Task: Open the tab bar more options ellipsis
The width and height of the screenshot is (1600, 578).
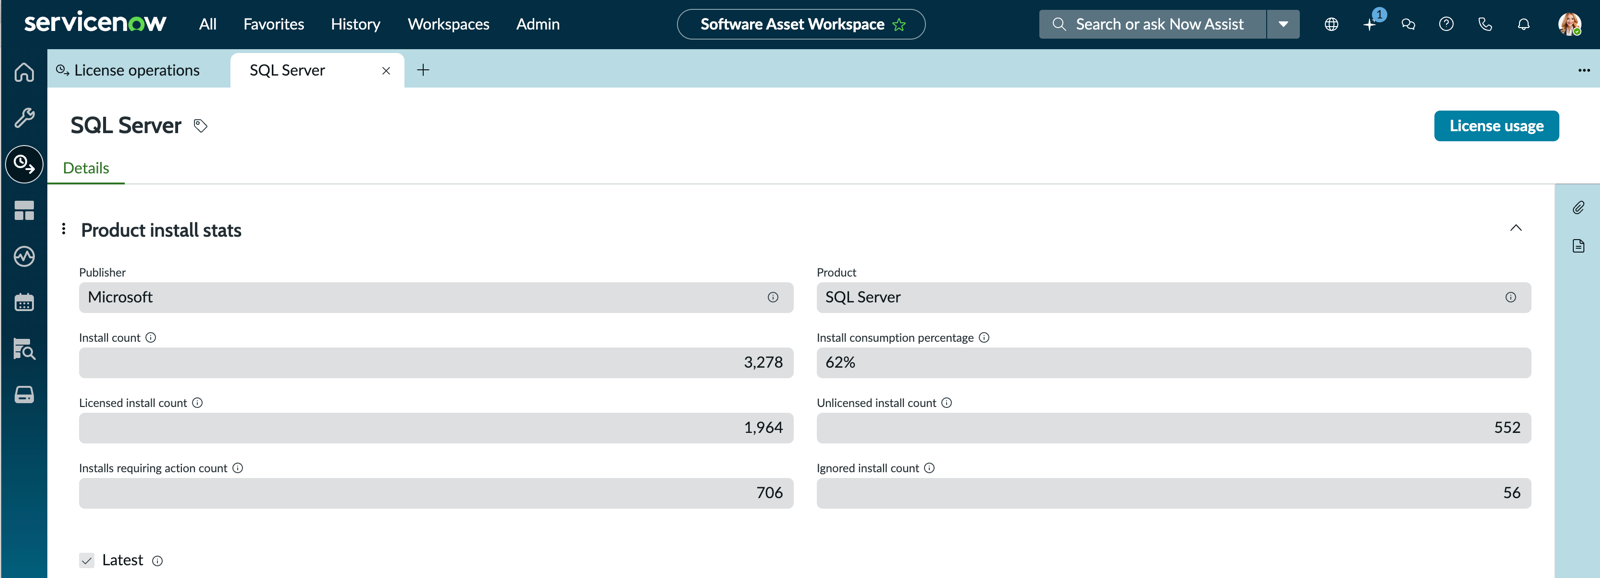Action: 1584,70
